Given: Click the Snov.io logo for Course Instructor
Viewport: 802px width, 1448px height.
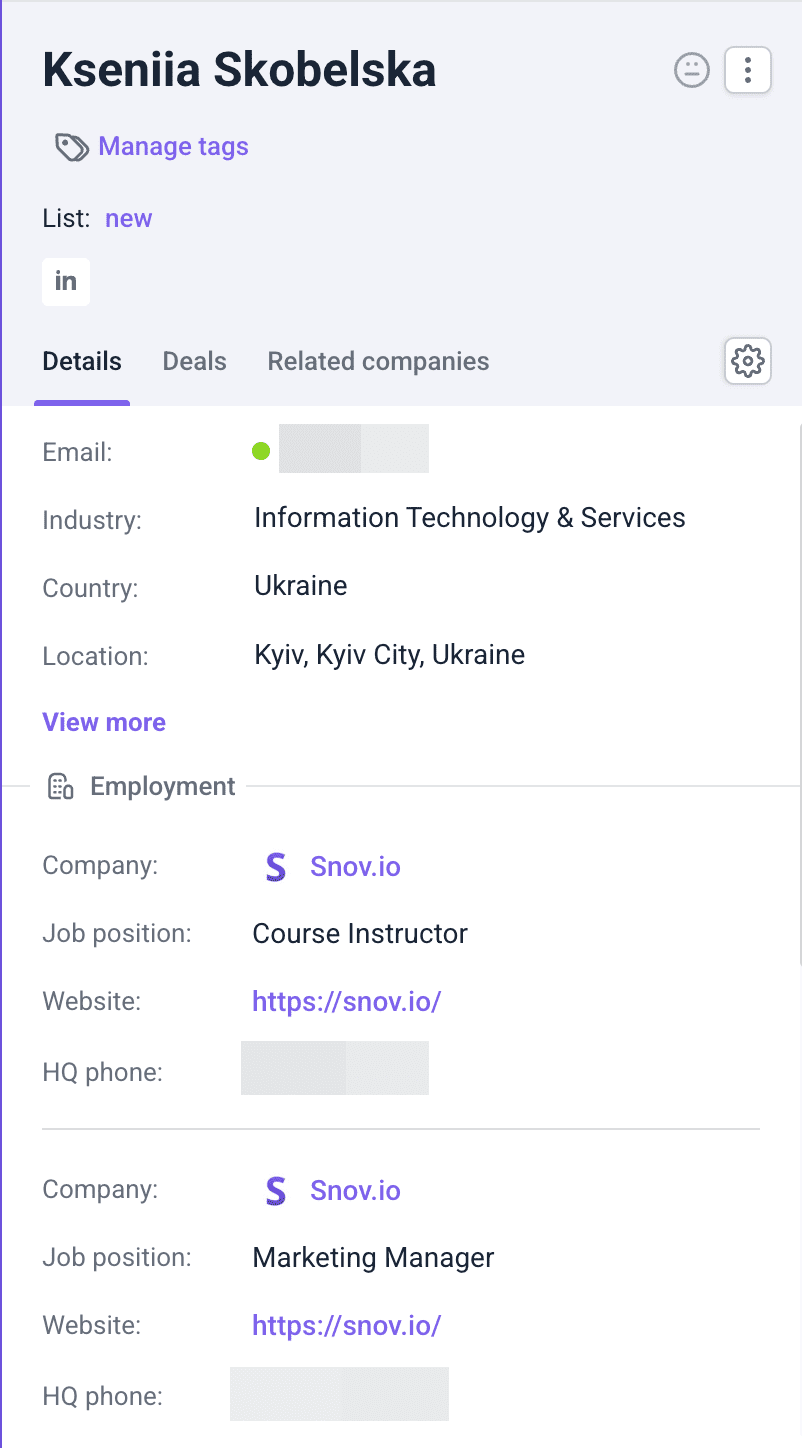Looking at the screenshot, I should tap(275, 867).
